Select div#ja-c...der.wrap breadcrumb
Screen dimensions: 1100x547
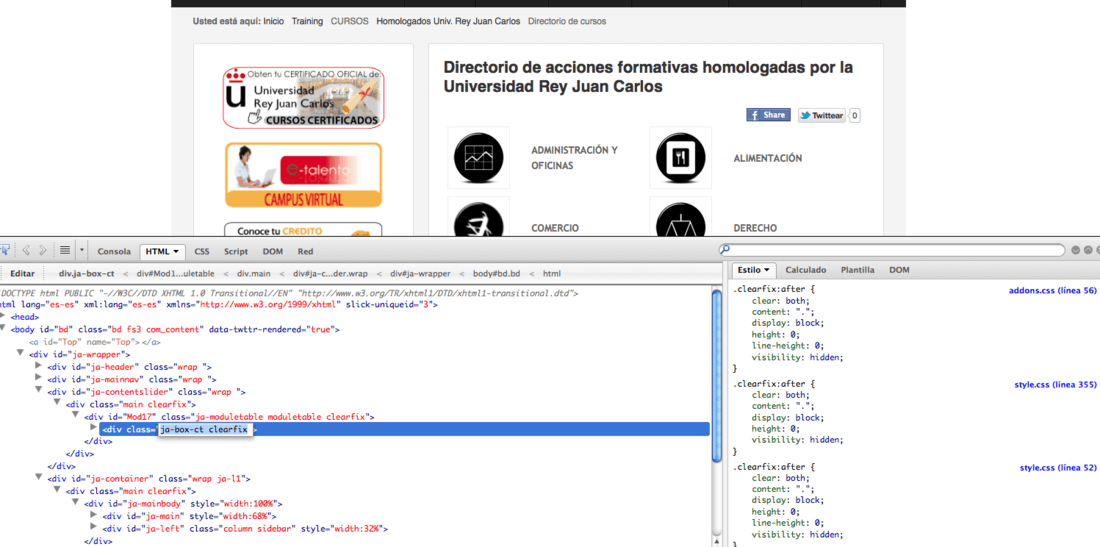click(x=330, y=274)
